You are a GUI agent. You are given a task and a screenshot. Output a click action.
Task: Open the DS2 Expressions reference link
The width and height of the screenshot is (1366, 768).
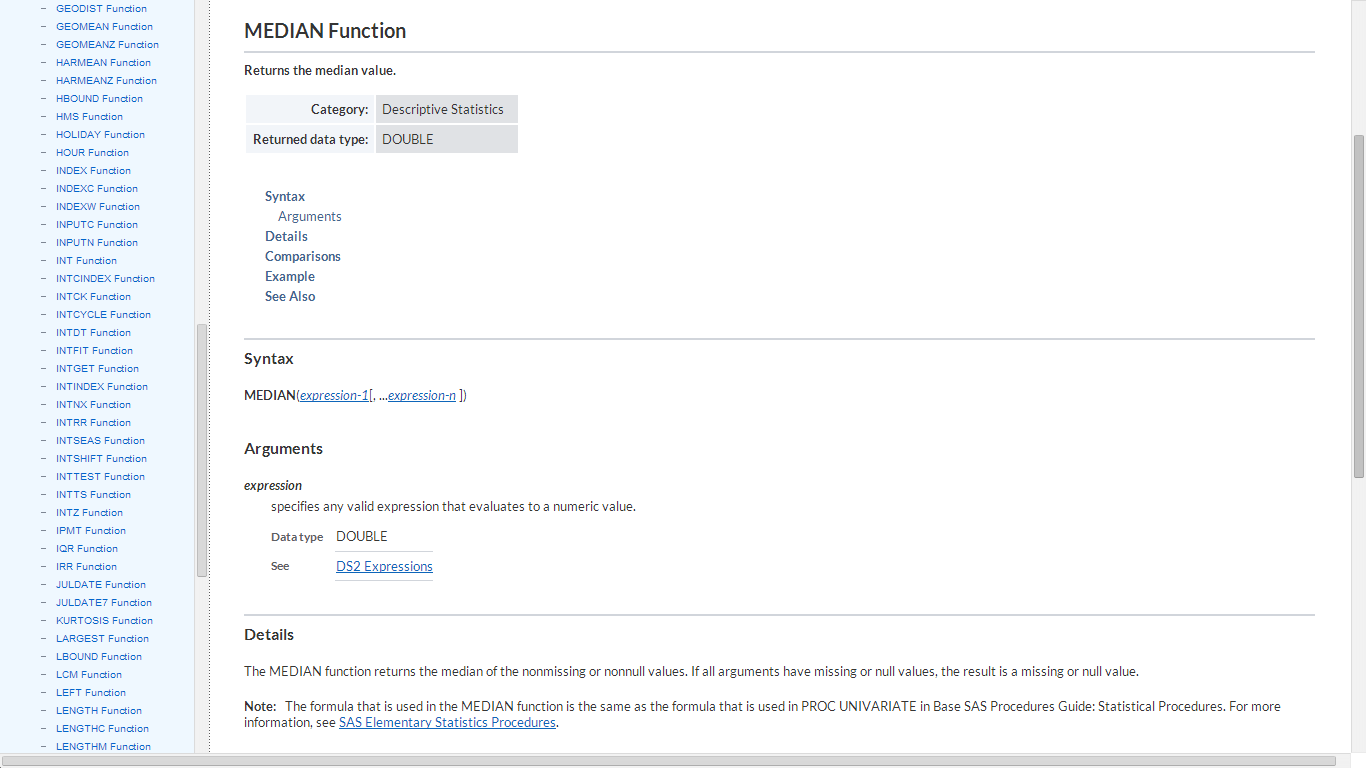(384, 567)
